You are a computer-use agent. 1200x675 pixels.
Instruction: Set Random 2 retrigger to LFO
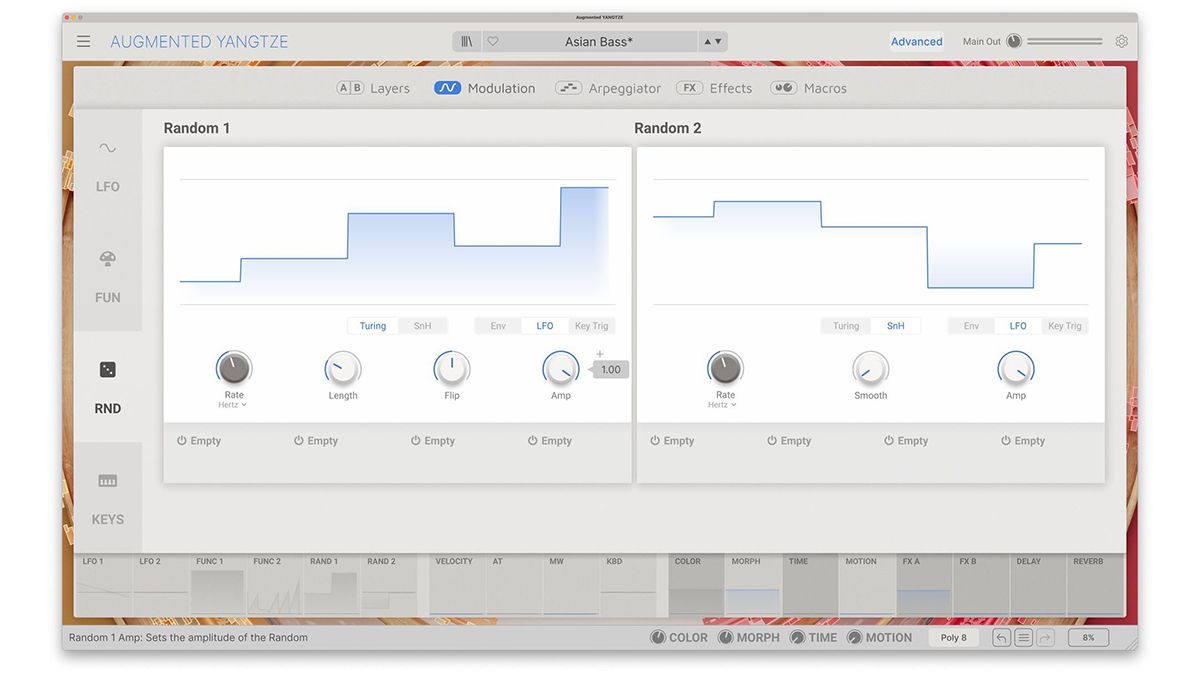(x=1018, y=326)
